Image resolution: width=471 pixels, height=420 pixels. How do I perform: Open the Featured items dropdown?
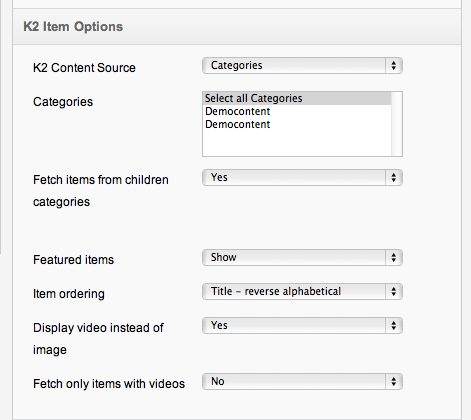(x=302, y=258)
